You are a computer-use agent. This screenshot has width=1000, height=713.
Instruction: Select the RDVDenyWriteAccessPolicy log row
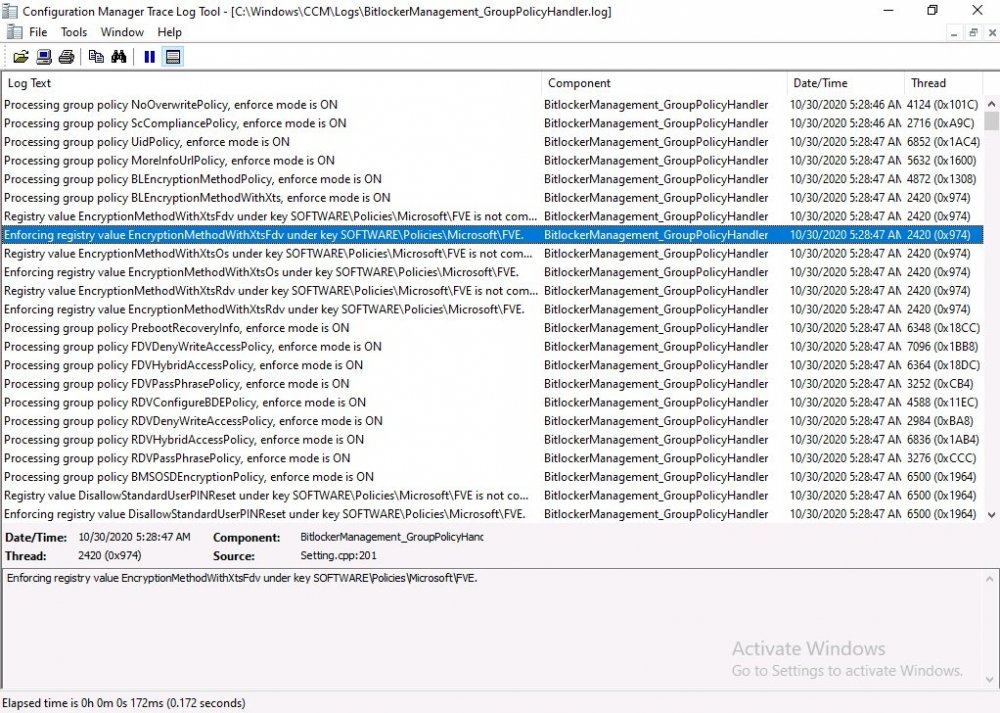(492, 421)
